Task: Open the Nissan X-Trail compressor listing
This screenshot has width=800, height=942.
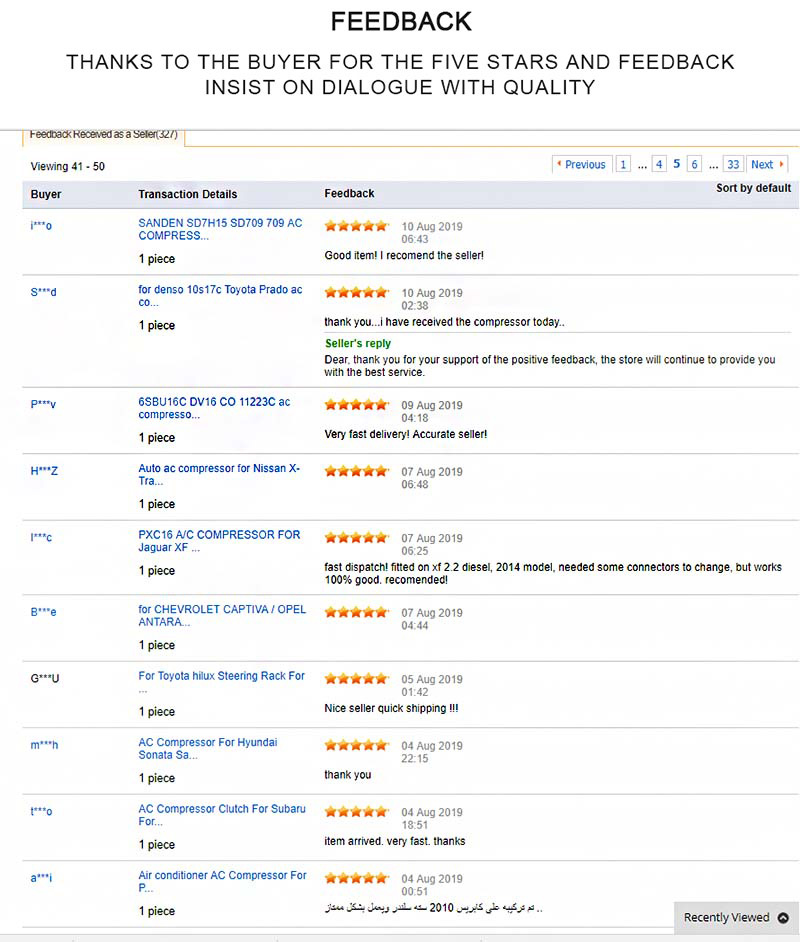Action: pyautogui.click(x=219, y=475)
